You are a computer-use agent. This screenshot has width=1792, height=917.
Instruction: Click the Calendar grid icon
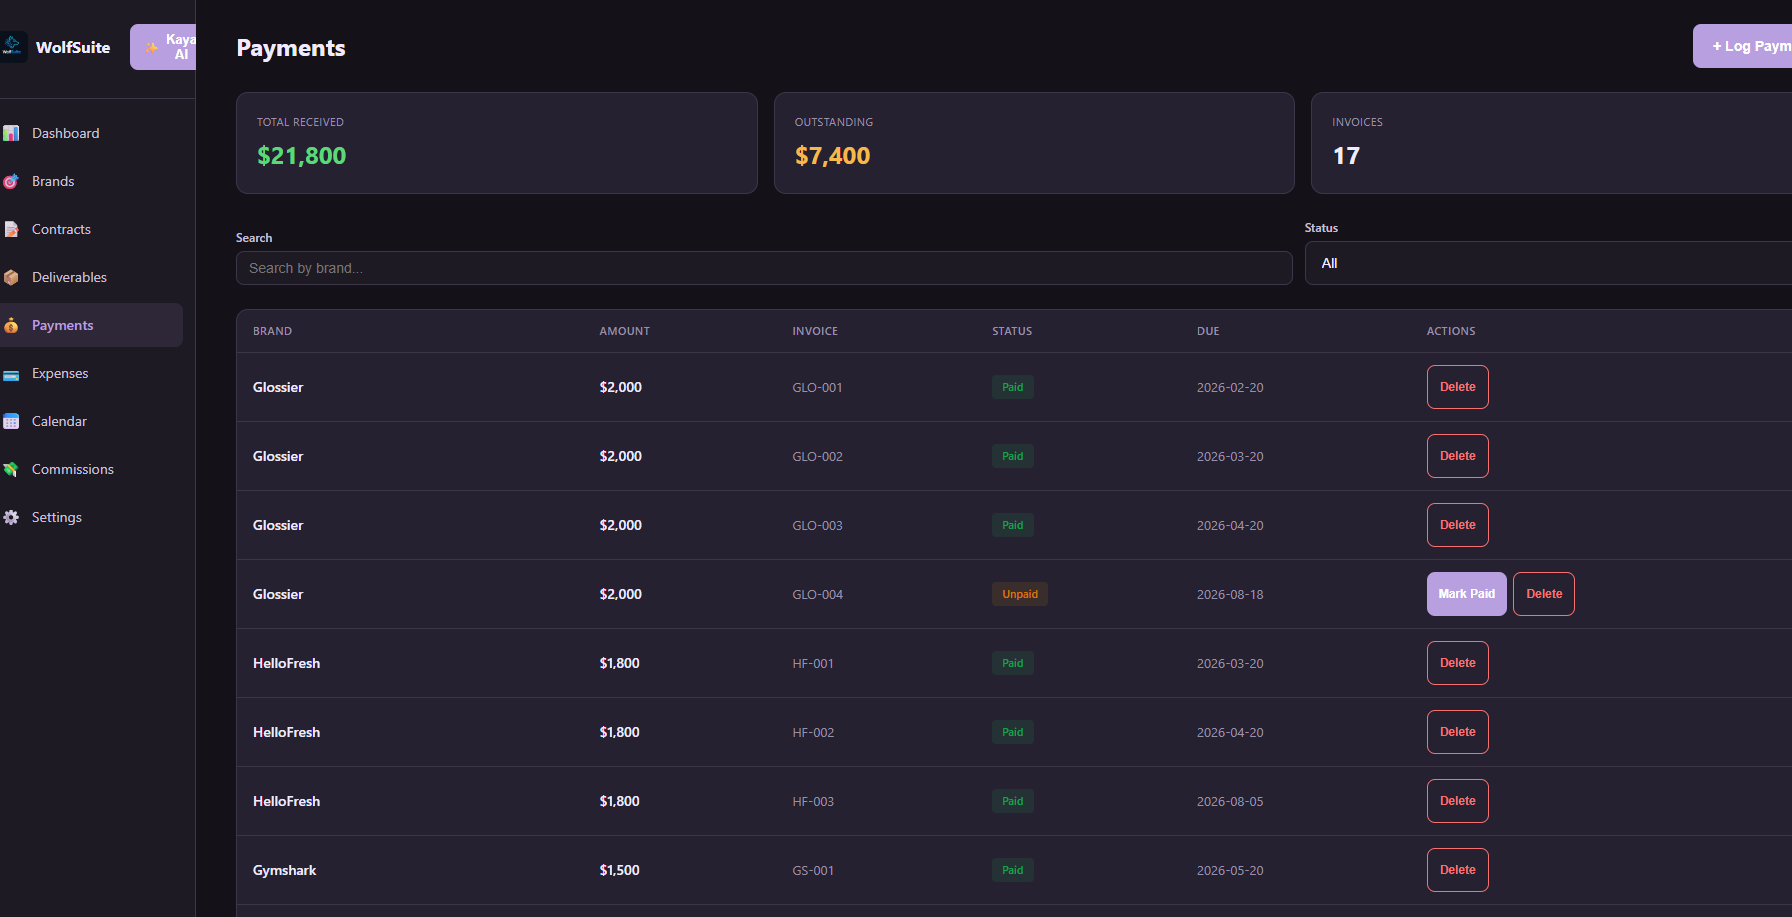pos(11,421)
